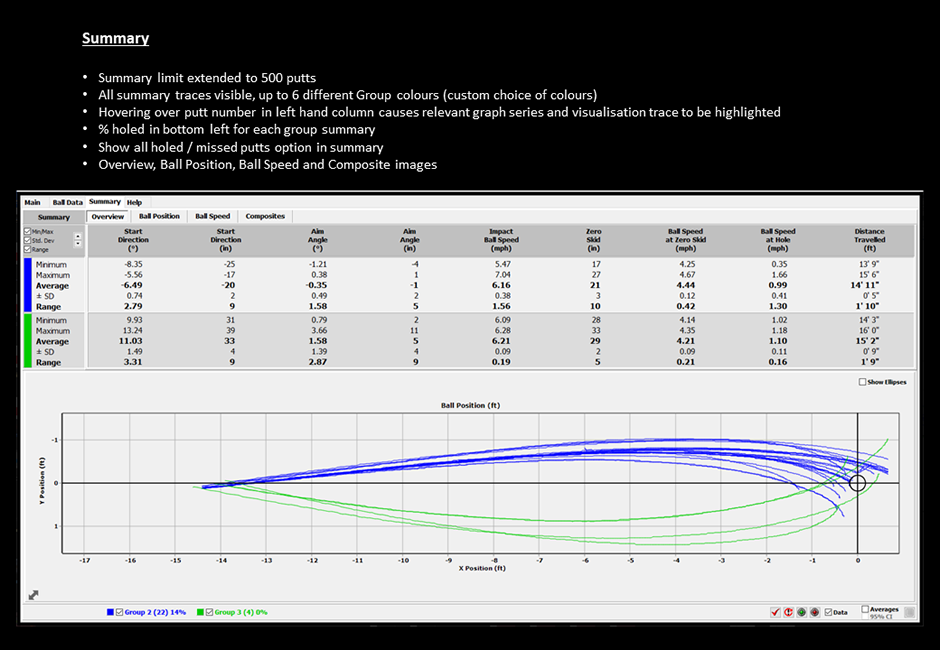Switch to the Ball Position tab
940x650 pixels.
pyautogui.click(x=159, y=216)
